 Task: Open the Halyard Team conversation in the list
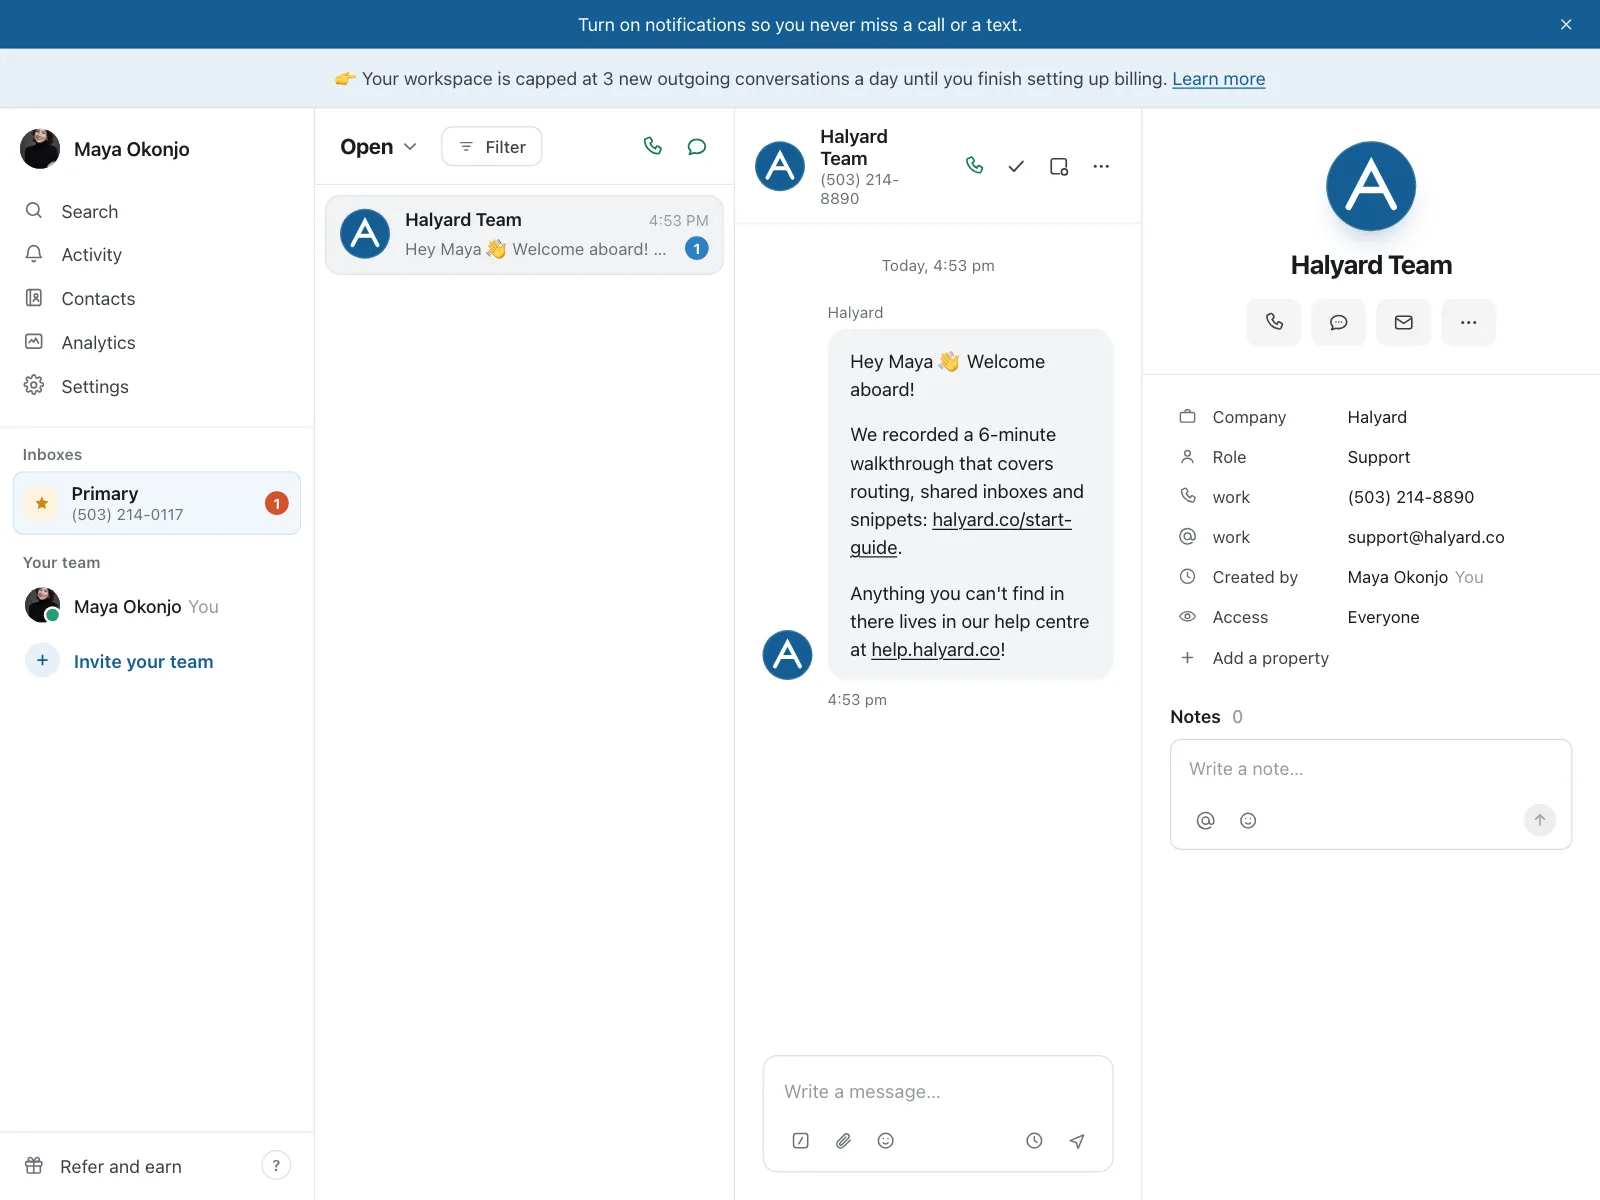tap(524, 235)
